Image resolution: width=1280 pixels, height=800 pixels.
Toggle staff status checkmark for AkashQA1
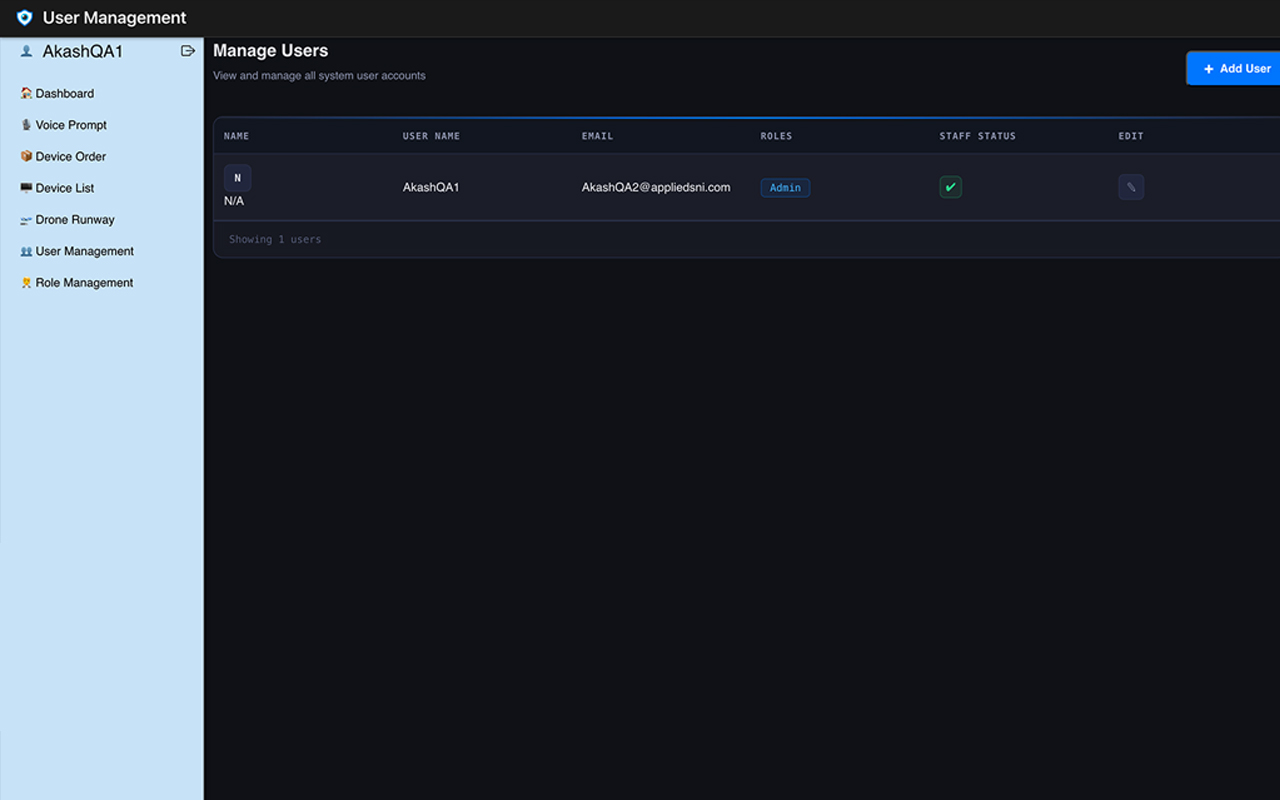(x=950, y=187)
